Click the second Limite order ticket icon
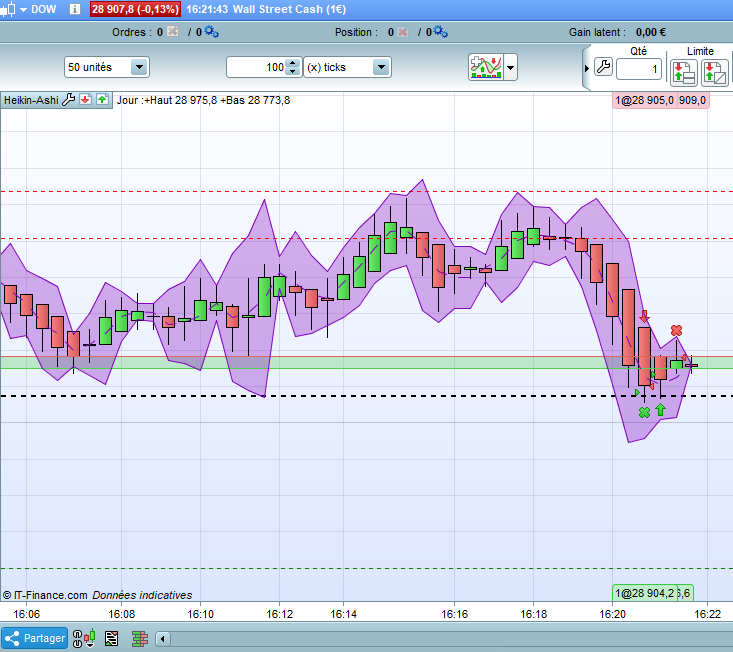The height and width of the screenshot is (652, 733). point(715,73)
